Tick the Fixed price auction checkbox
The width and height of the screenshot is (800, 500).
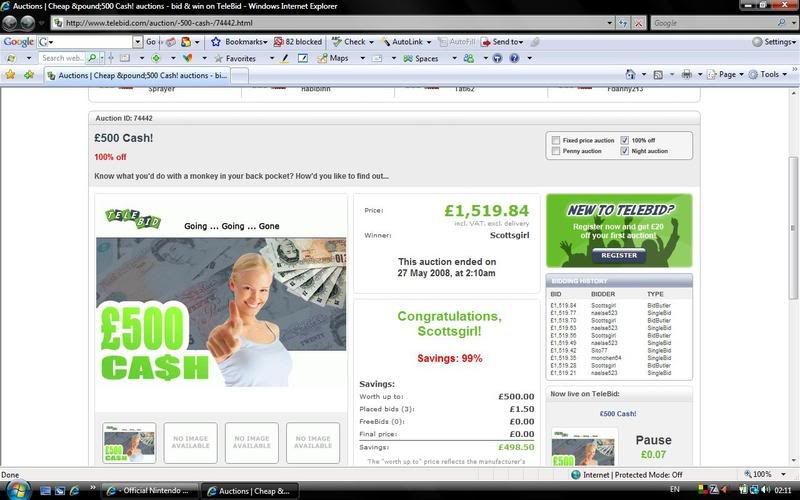pyautogui.click(x=556, y=140)
